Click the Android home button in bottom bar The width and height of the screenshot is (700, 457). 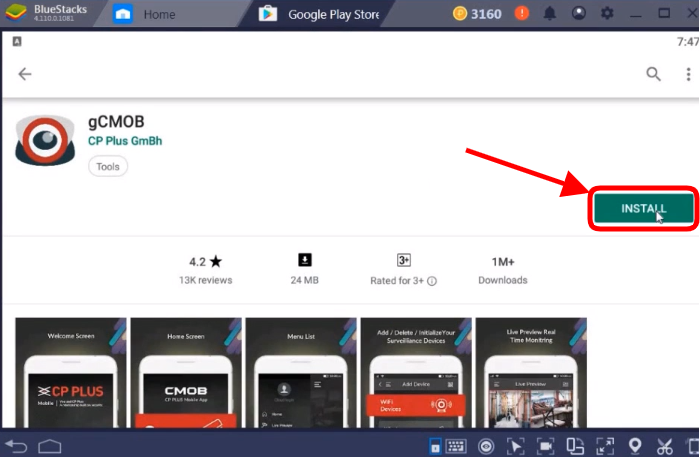click(50, 446)
